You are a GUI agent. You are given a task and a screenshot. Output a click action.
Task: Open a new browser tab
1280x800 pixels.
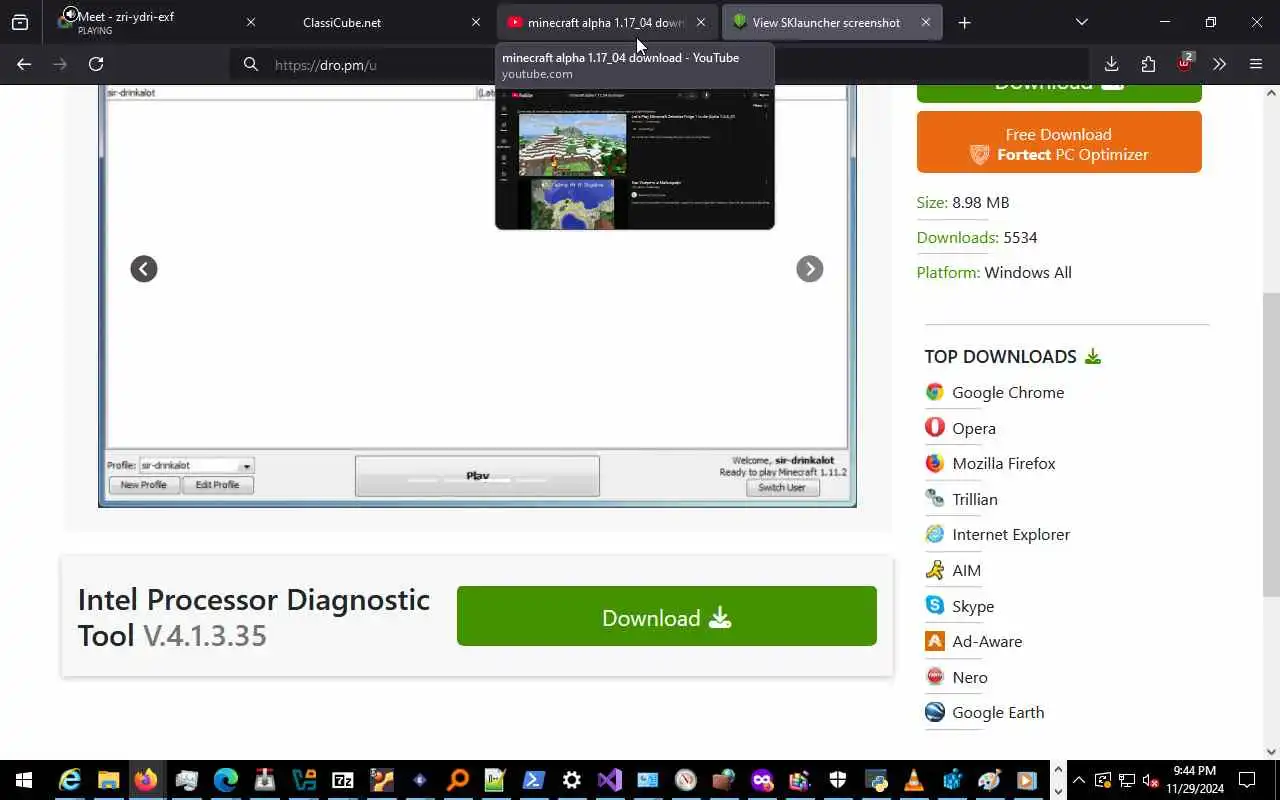[964, 22]
